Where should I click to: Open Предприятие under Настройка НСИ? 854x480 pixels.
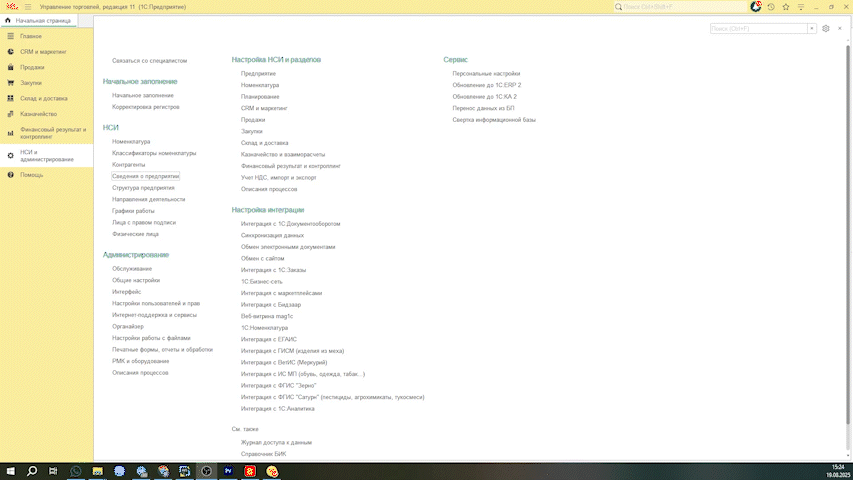pyautogui.click(x=258, y=74)
